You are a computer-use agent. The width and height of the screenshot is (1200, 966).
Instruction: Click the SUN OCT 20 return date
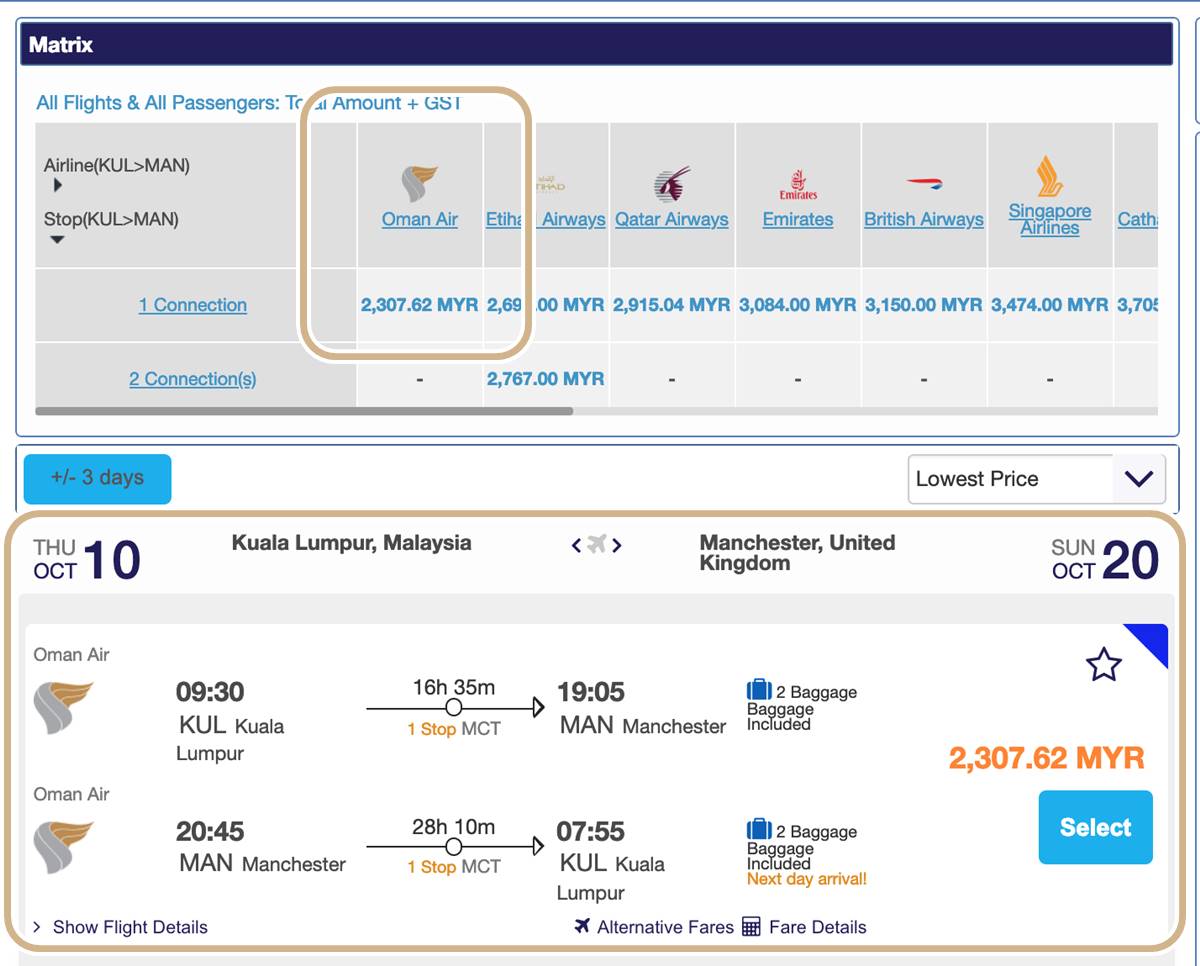coord(1105,560)
